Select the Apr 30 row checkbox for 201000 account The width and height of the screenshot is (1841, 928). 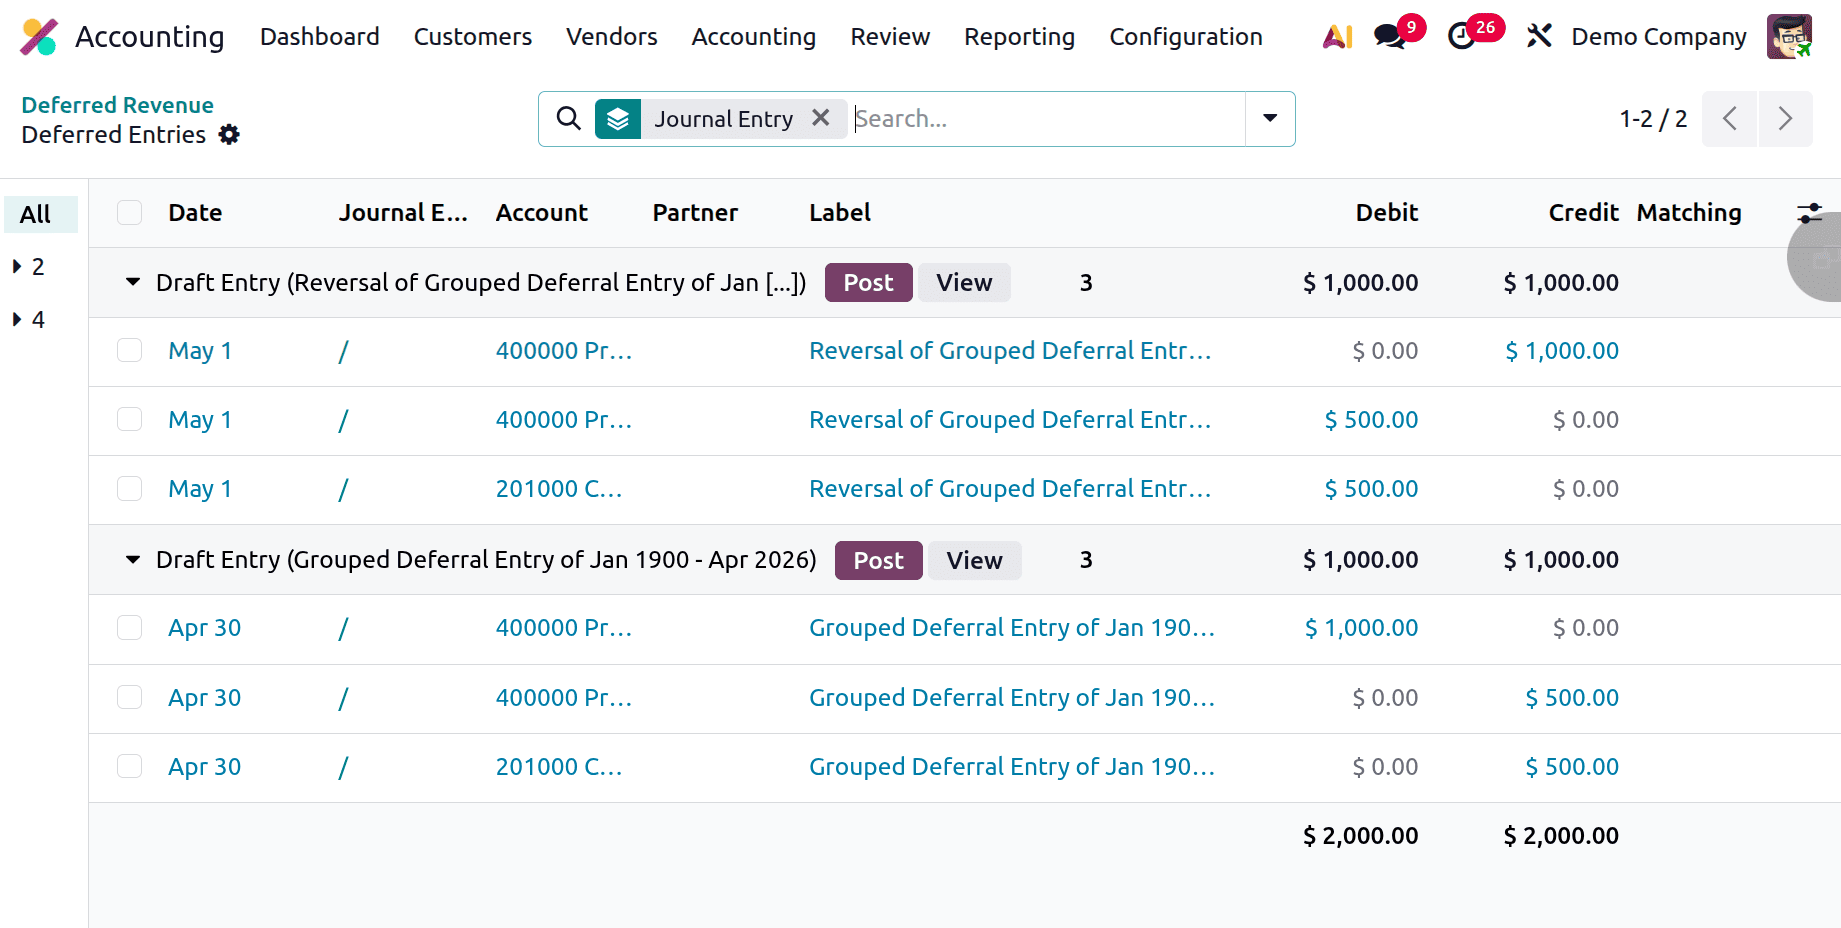(x=129, y=766)
